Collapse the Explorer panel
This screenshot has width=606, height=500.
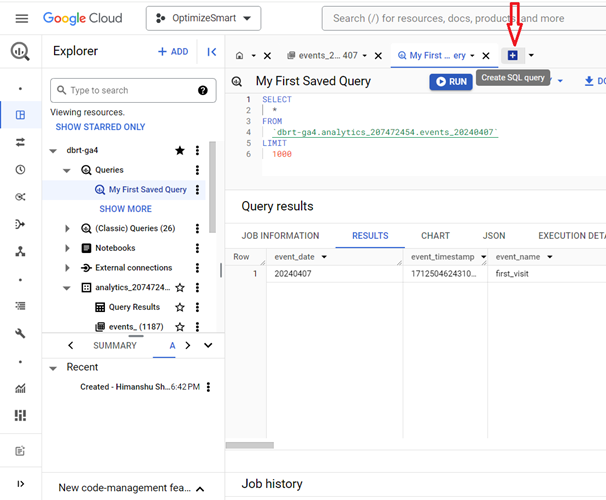pos(212,52)
